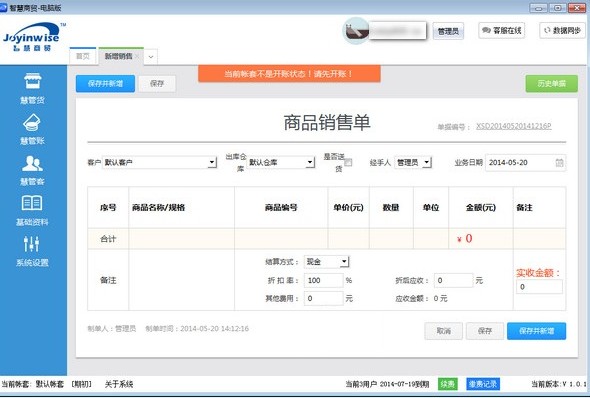590x398 pixels.
Task: Click the 序号 column header
Action: point(108,208)
